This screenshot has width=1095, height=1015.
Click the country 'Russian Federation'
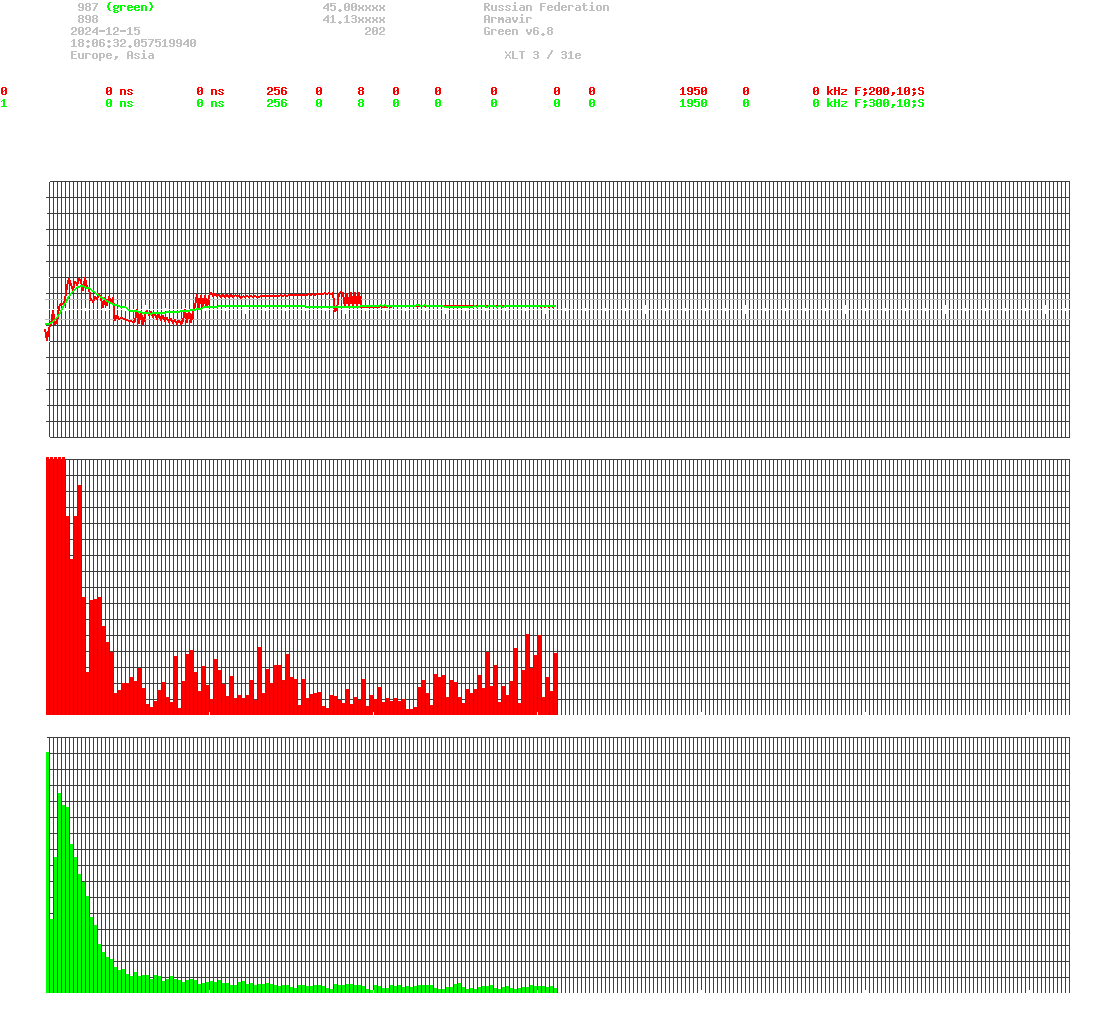coord(546,7)
